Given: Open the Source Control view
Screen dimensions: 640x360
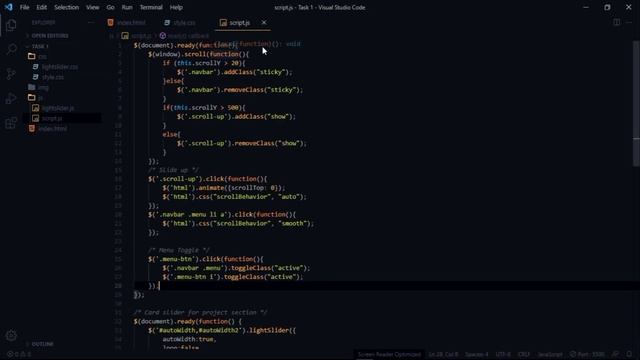Looking at the screenshot, I should point(11,74).
